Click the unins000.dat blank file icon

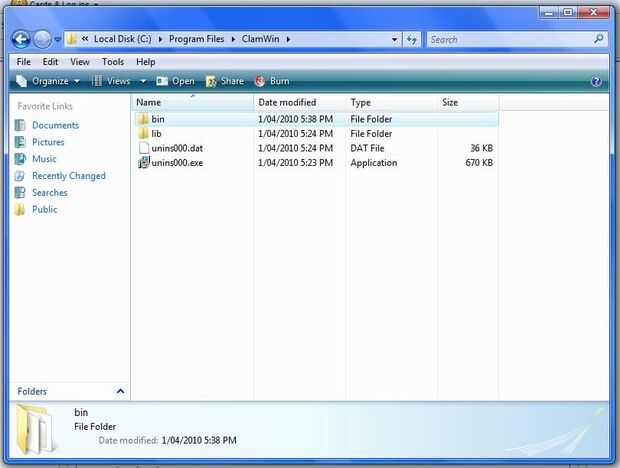coord(144,148)
